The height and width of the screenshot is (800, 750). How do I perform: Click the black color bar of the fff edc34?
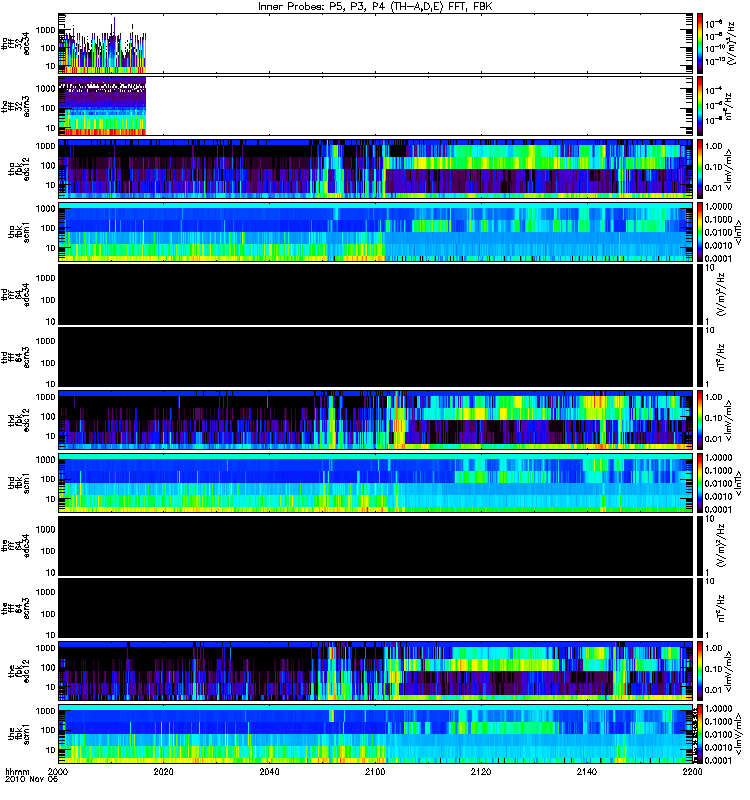point(700,545)
